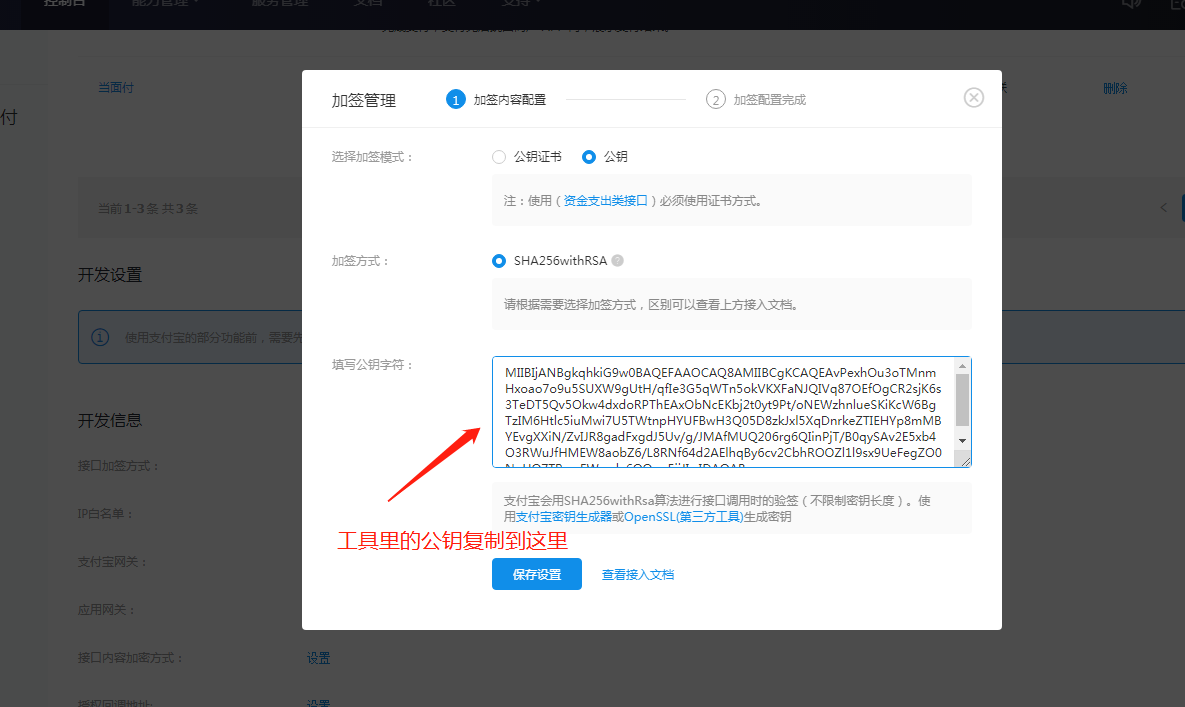Viewport: 1185px width, 707px height.
Task: Click 保存设置 to save the settings
Action: (x=536, y=574)
